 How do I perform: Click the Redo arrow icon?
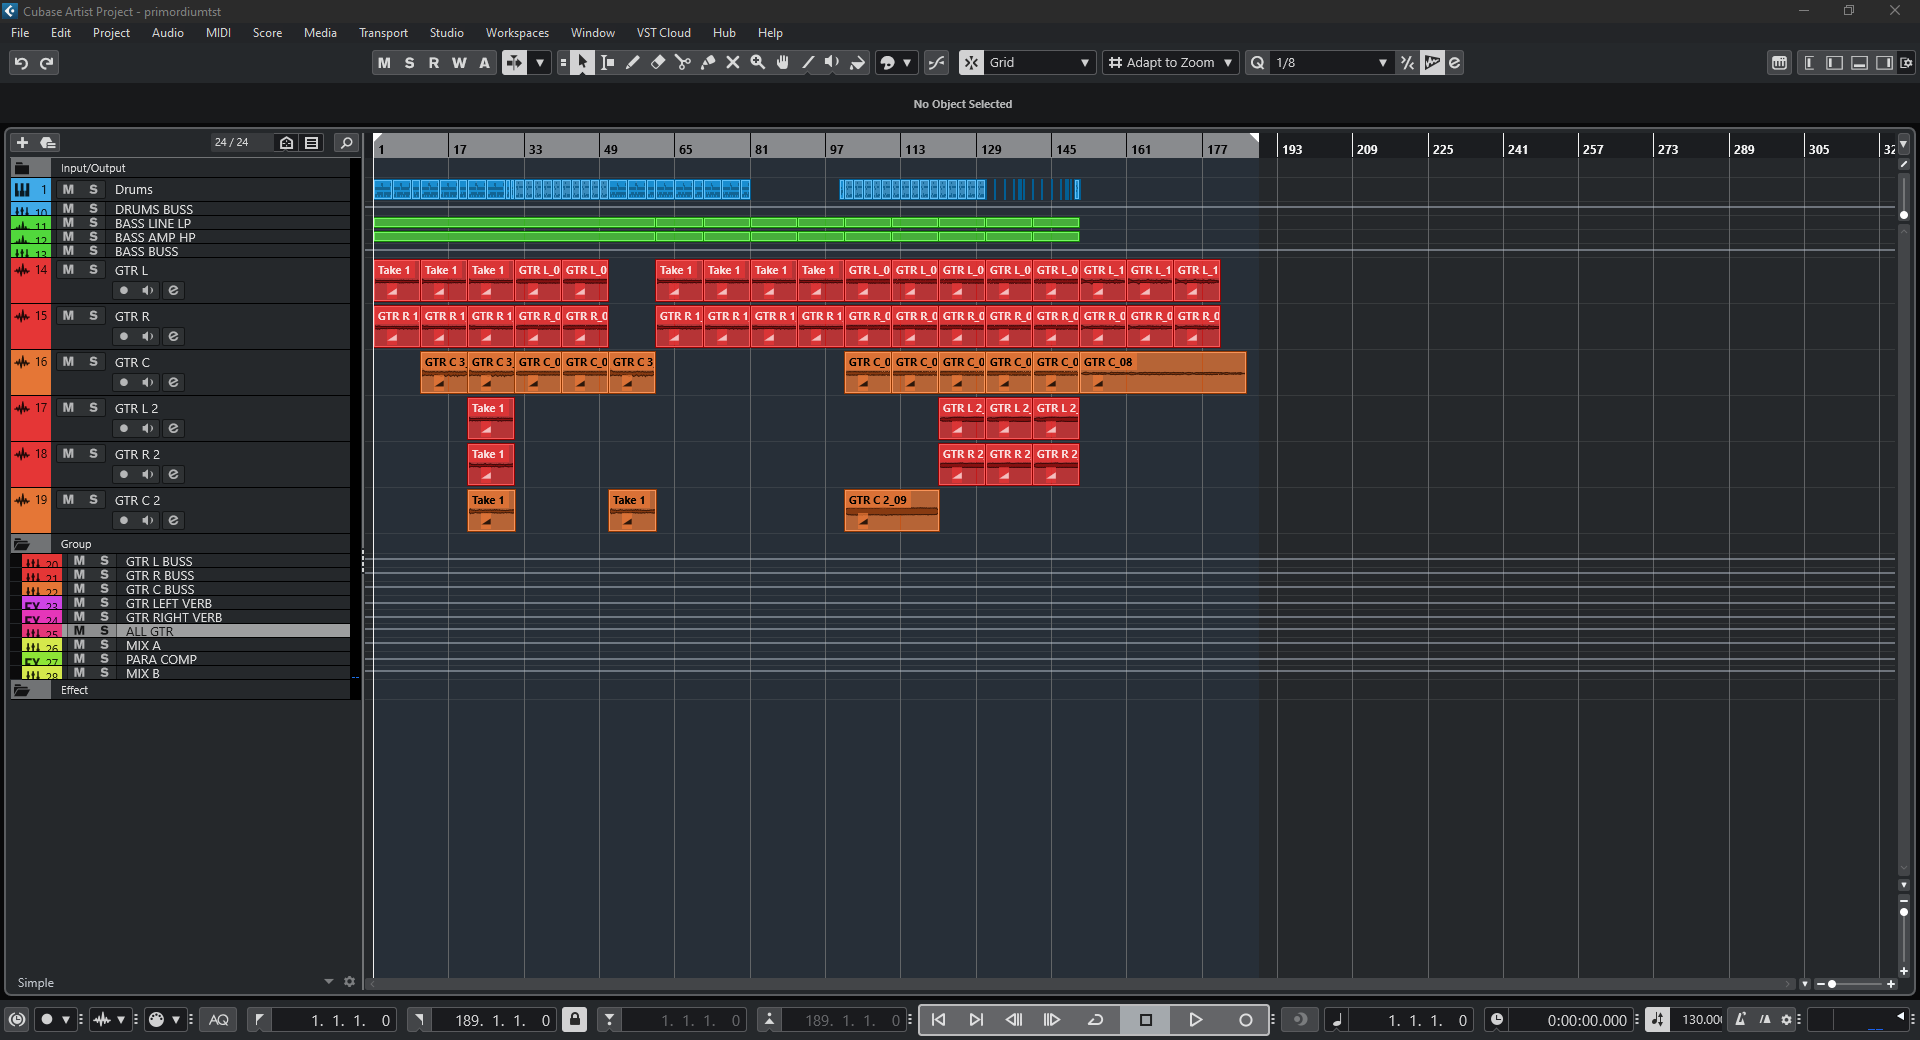(x=46, y=63)
